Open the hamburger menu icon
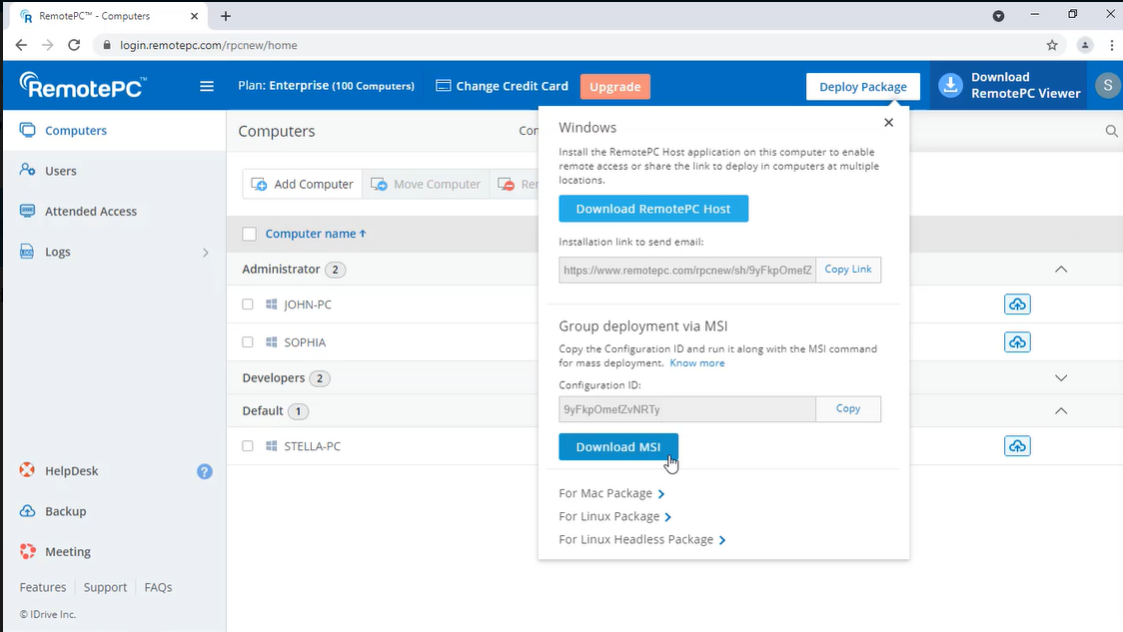1123x632 pixels. [x=207, y=86]
